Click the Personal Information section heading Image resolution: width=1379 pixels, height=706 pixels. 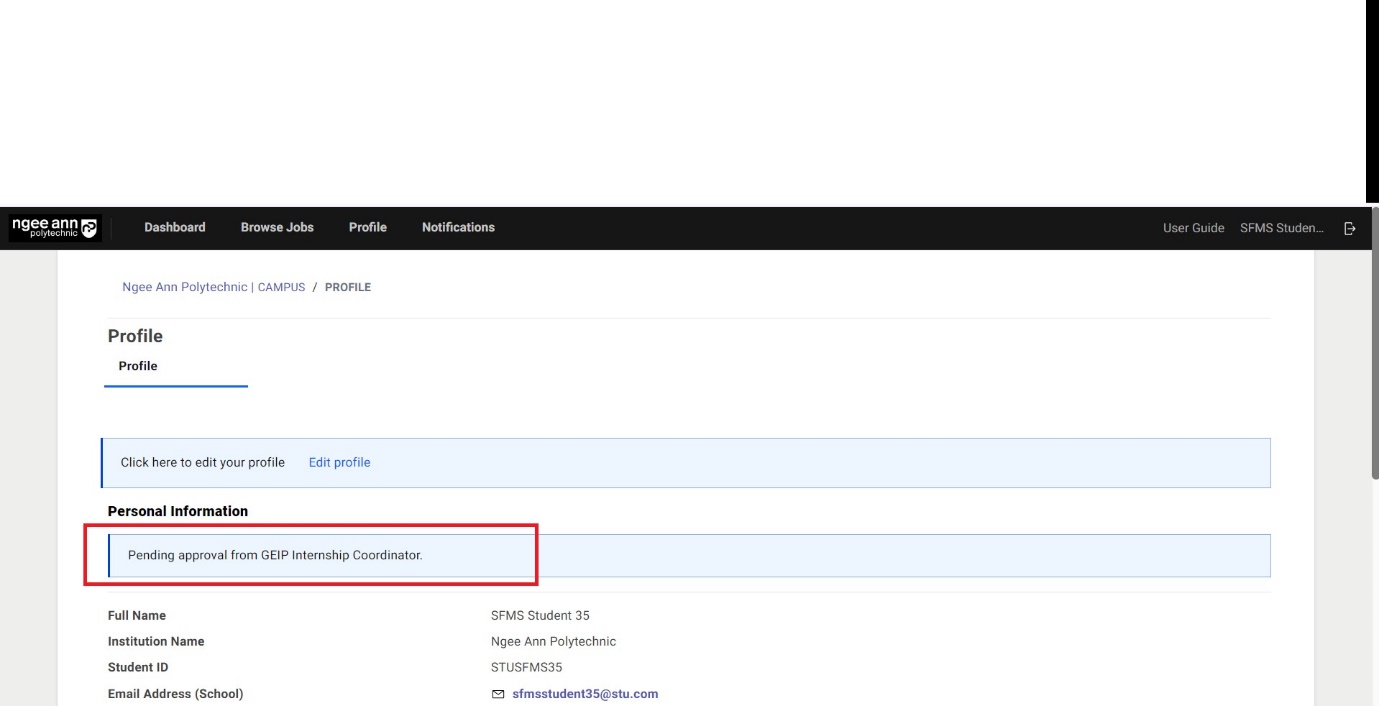[178, 511]
